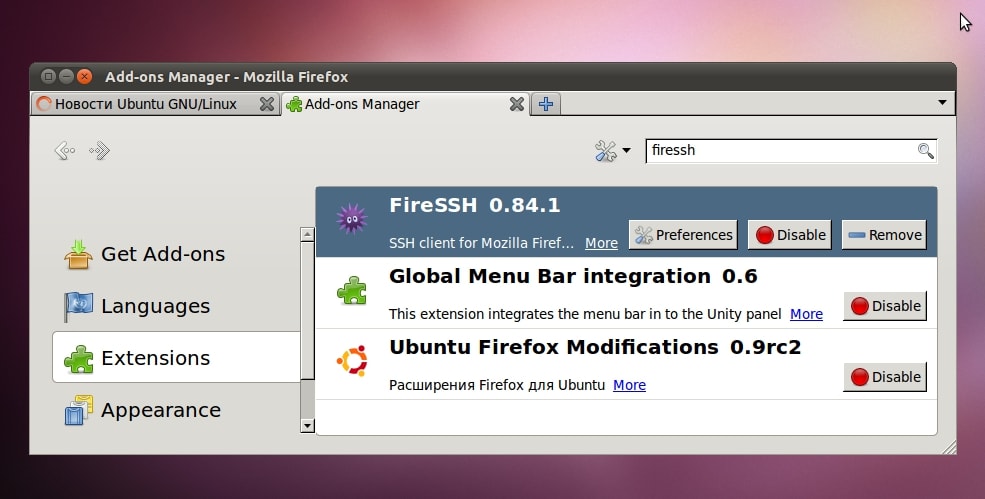Open More link for Global Menu Bar
Viewport: 985px width, 499px height.
click(x=806, y=314)
